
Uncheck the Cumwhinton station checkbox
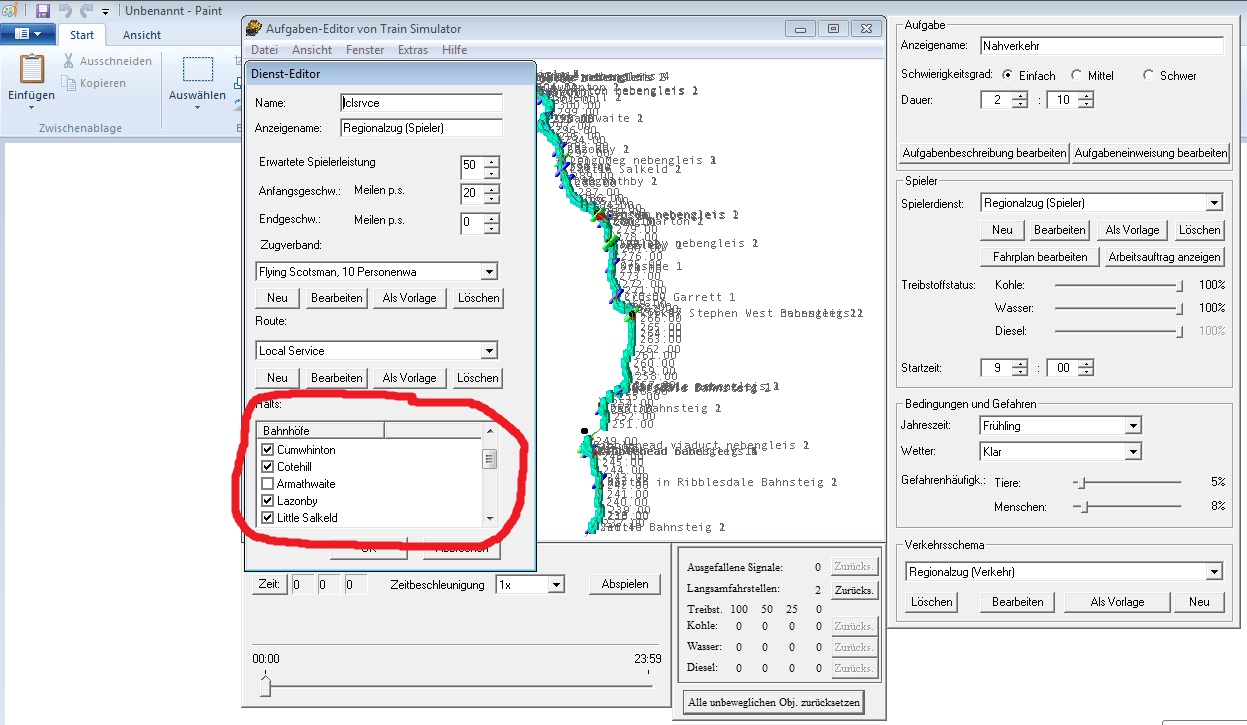(x=267, y=450)
